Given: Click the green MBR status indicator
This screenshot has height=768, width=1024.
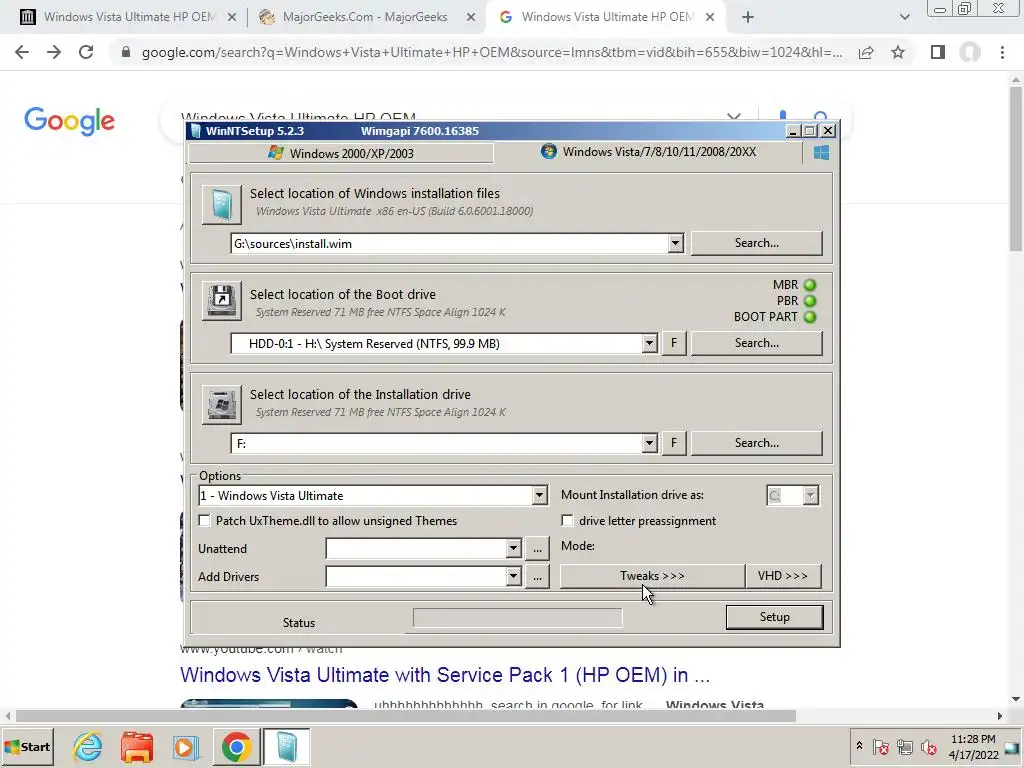Looking at the screenshot, I should pyautogui.click(x=810, y=285).
